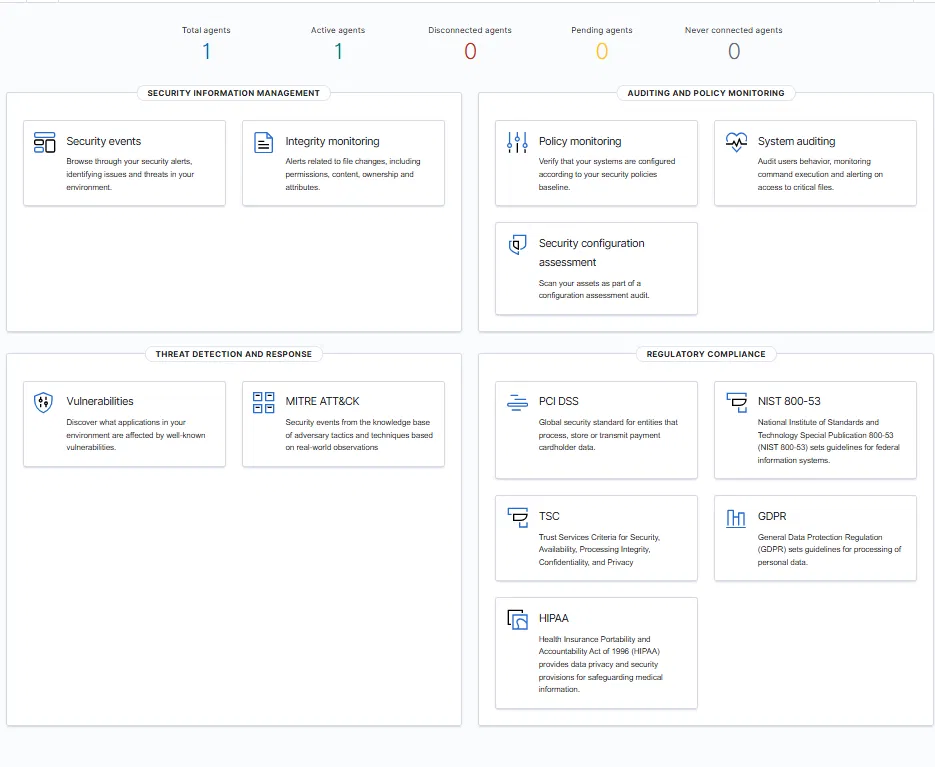Click the Security configuration assessment shield icon
This screenshot has width=935, height=767.
(x=517, y=245)
